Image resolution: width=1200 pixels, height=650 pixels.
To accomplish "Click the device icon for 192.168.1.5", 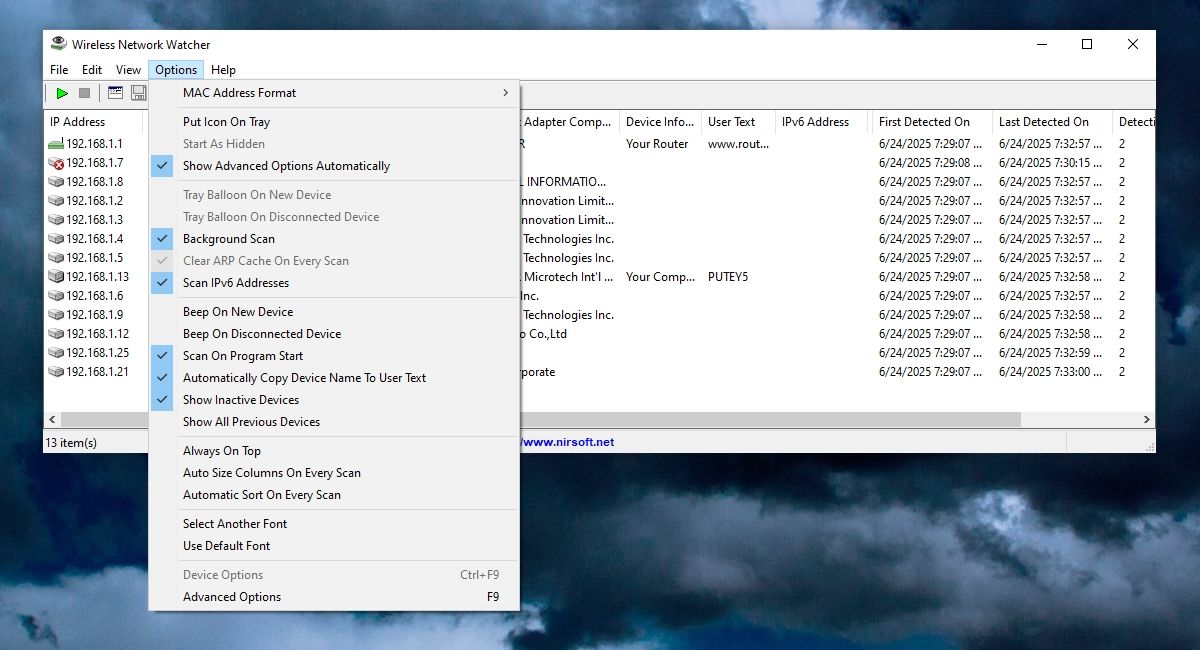I will click(x=56, y=258).
